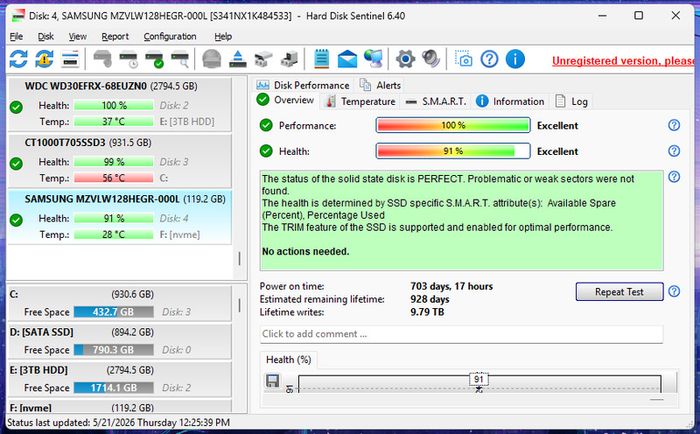Select the CT1000T705SSD3 disk entry

[120, 161]
